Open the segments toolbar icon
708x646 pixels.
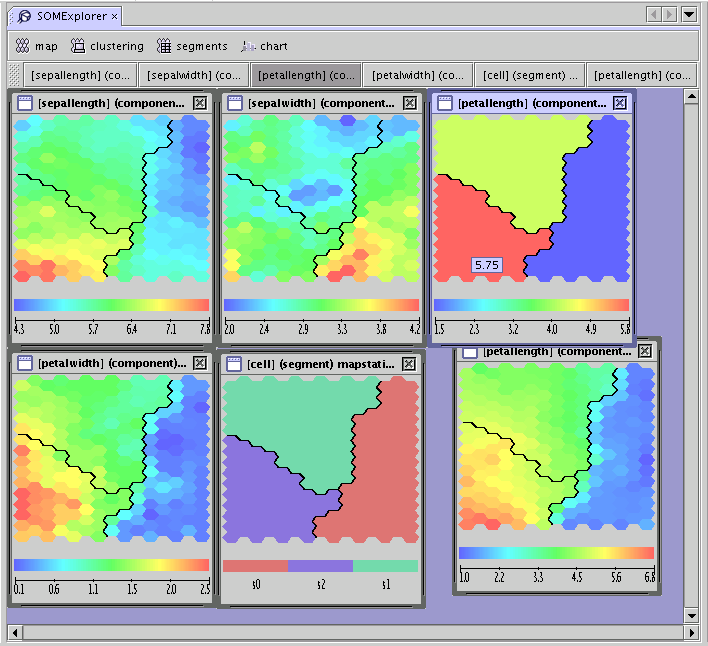click(164, 46)
